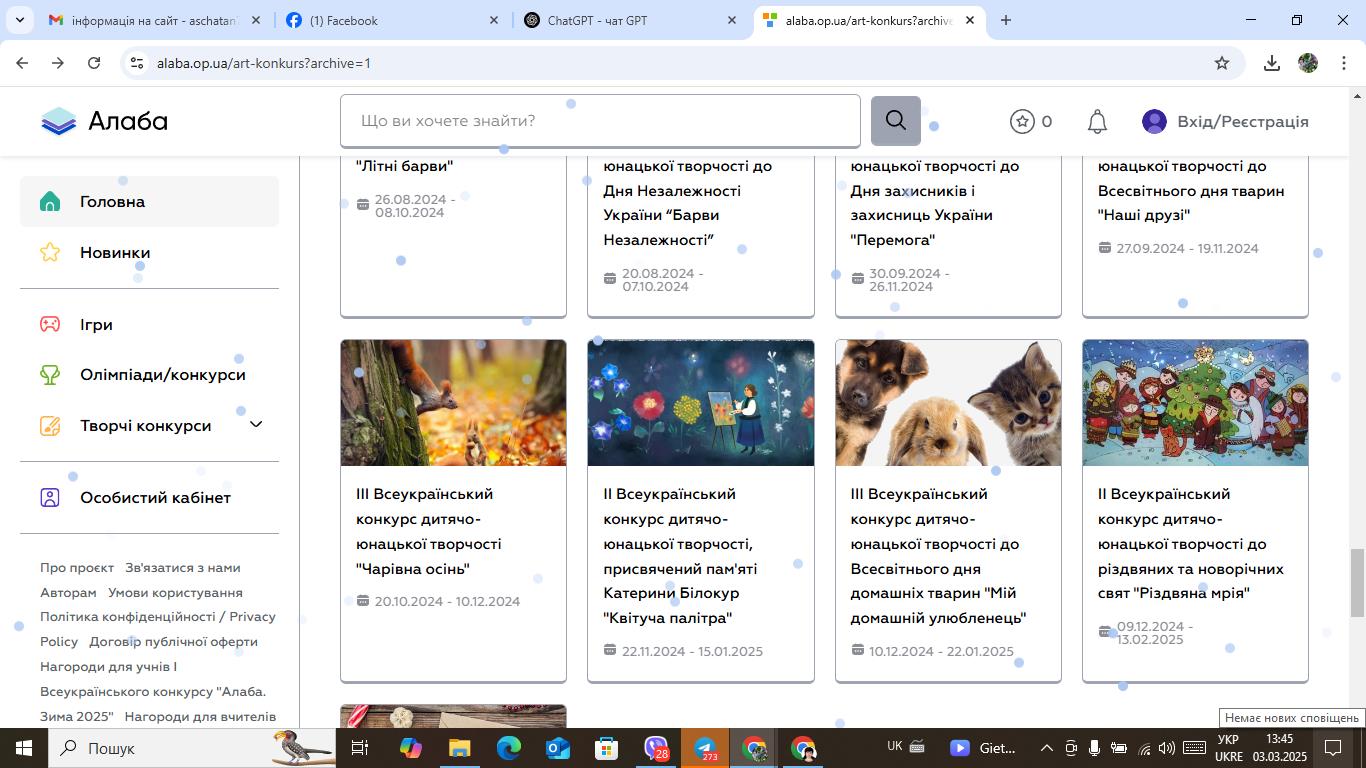1366x768 pixels.
Task: Click the Новинки star icon in sidebar
Action: [x=50, y=252]
